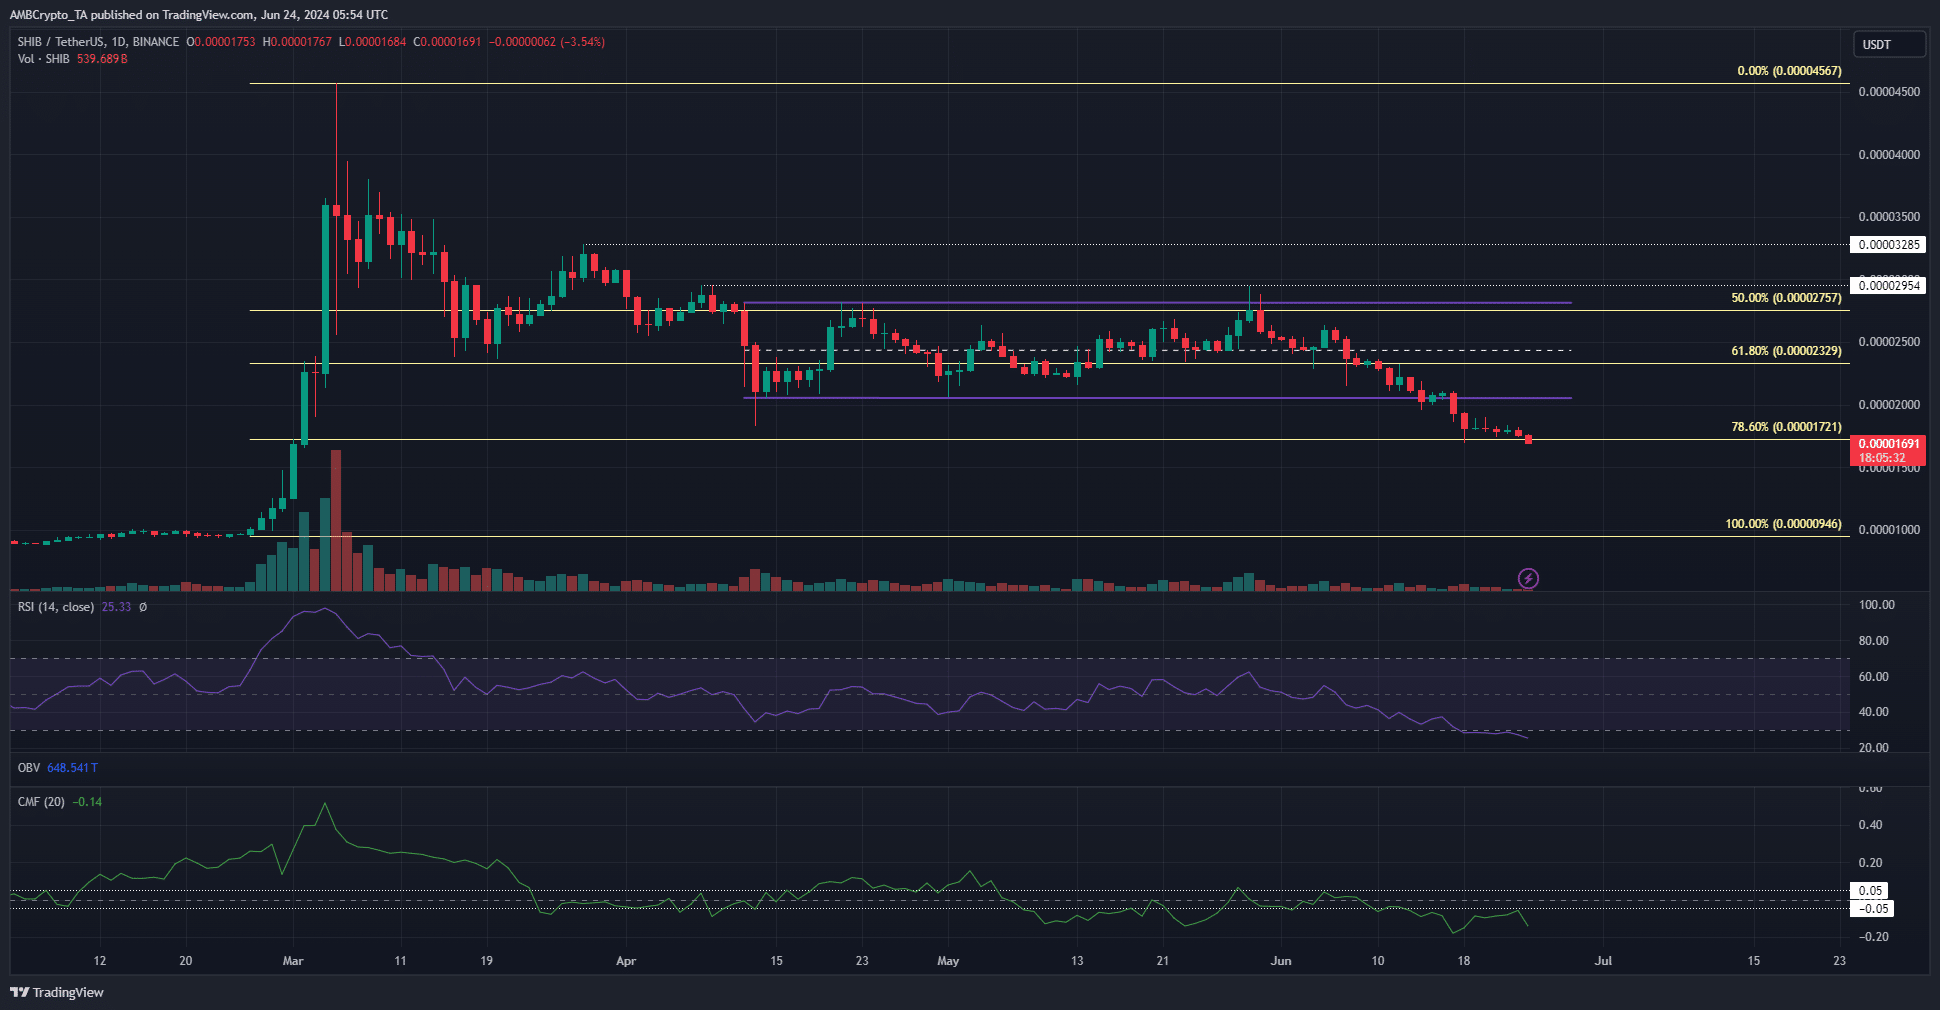Click the 61.80% (0.00002329) Fibonacci label
This screenshot has height=1010, width=1940.
coord(1786,351)
